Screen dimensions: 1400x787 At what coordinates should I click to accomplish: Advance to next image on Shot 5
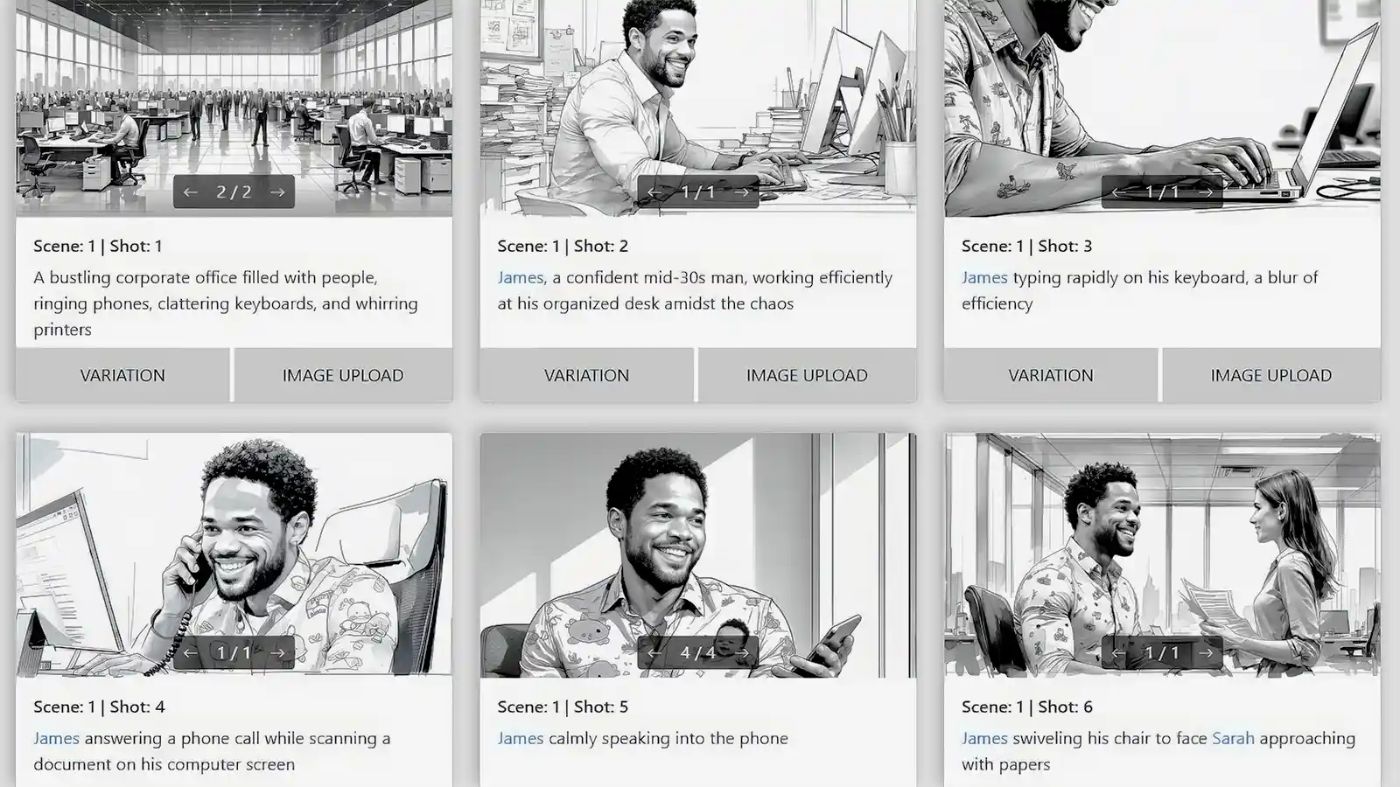[741, 653]
